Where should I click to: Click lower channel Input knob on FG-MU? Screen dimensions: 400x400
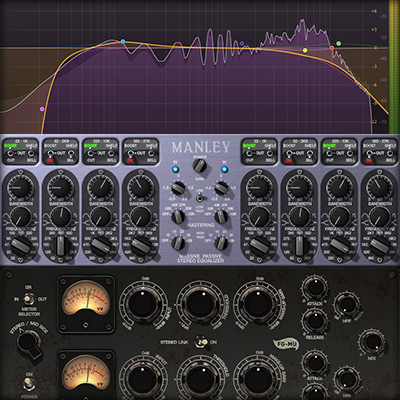click(143, 378)
